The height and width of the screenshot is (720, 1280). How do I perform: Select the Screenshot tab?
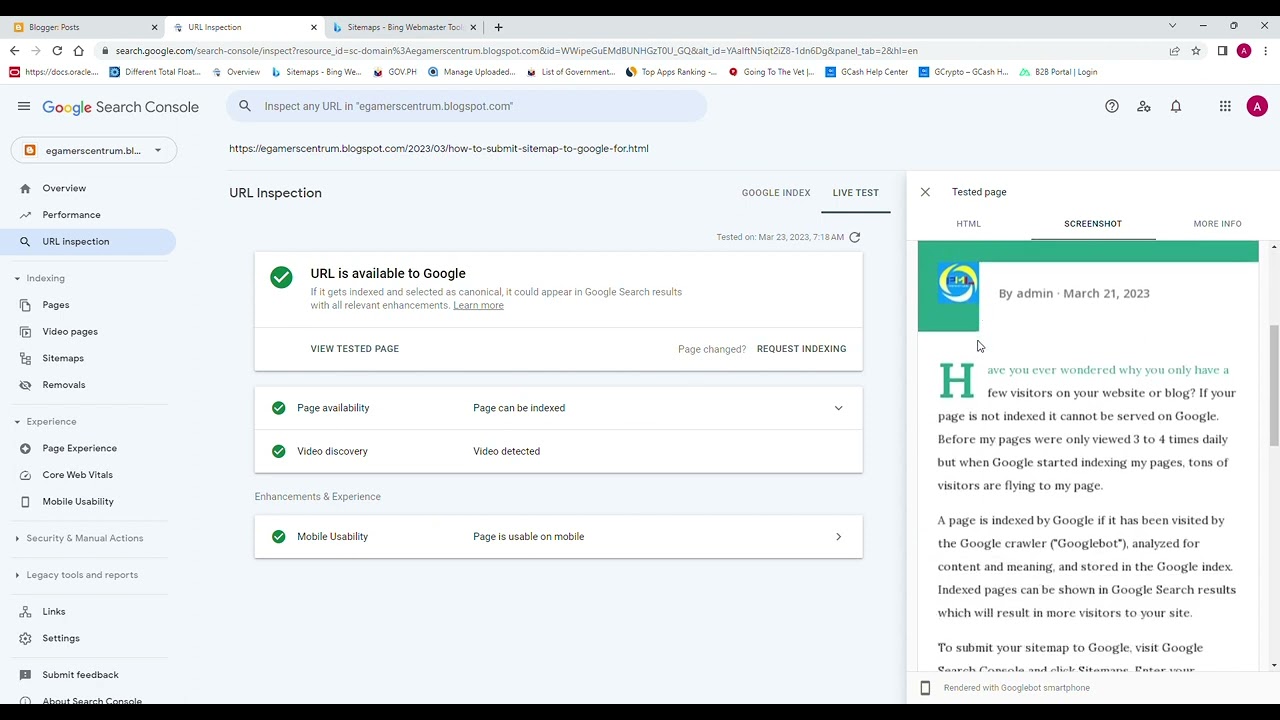click(x=1093, y=224)
